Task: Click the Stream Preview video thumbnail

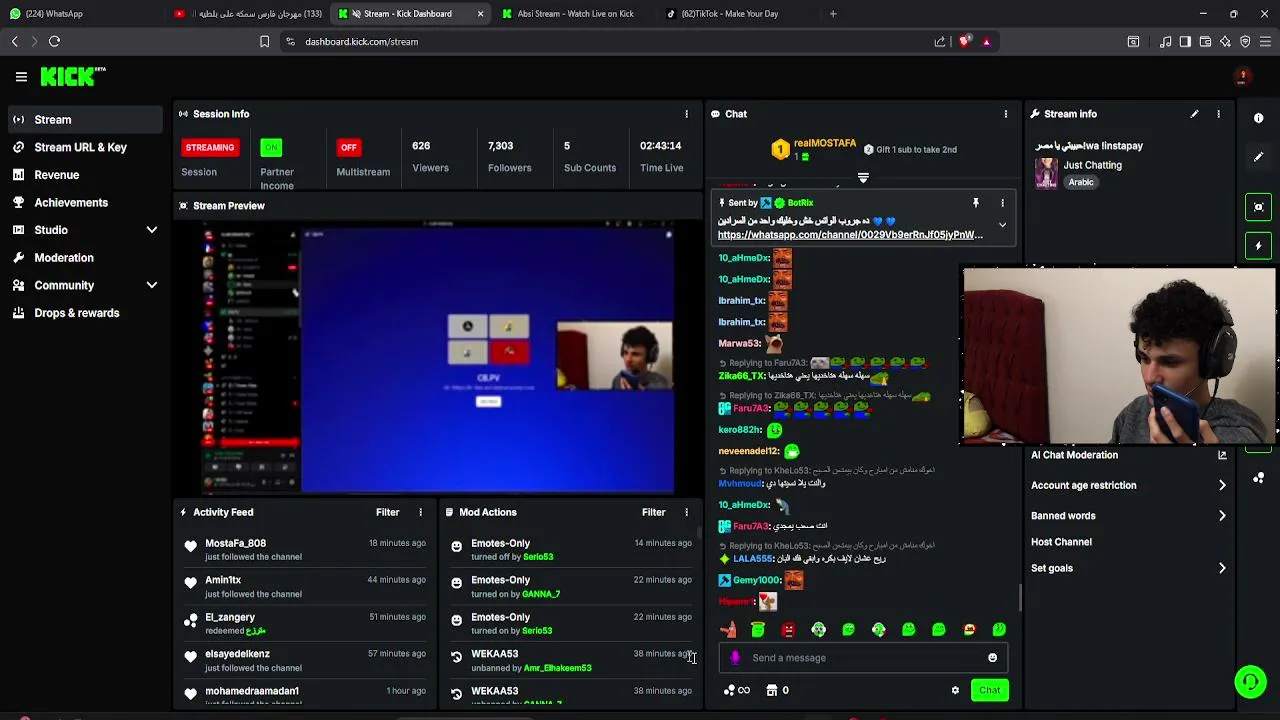Action: (437, 357)
